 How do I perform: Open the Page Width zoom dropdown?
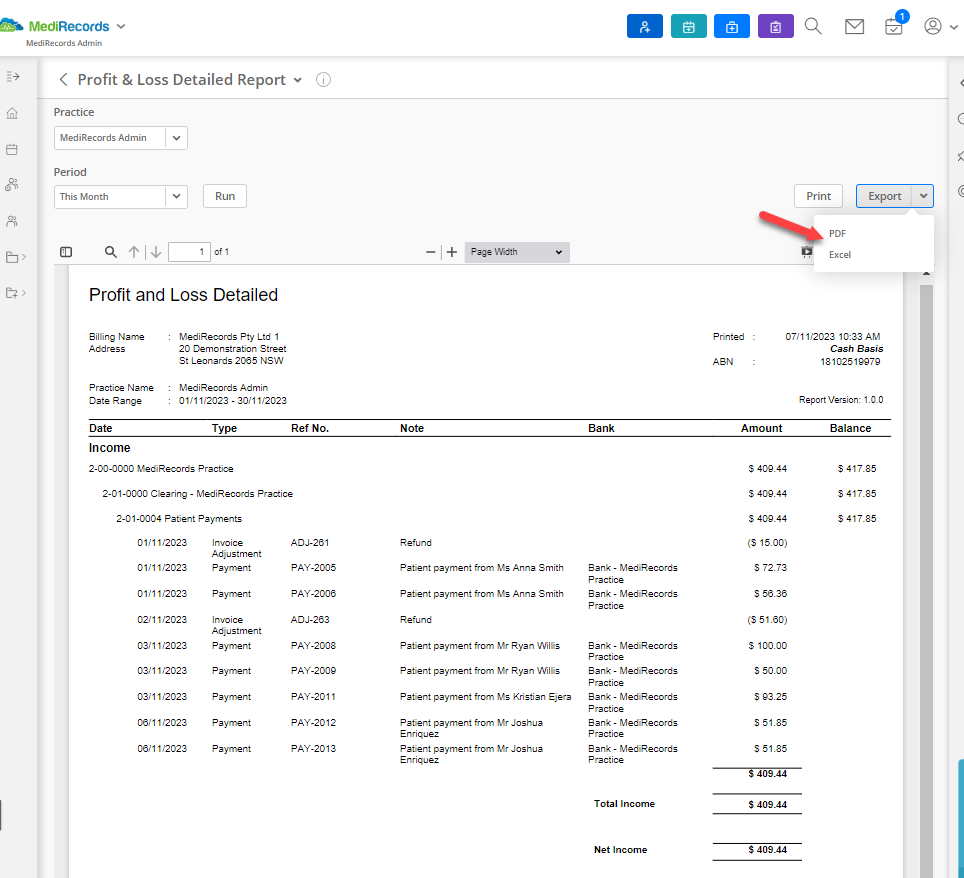(x=517, y=252)
